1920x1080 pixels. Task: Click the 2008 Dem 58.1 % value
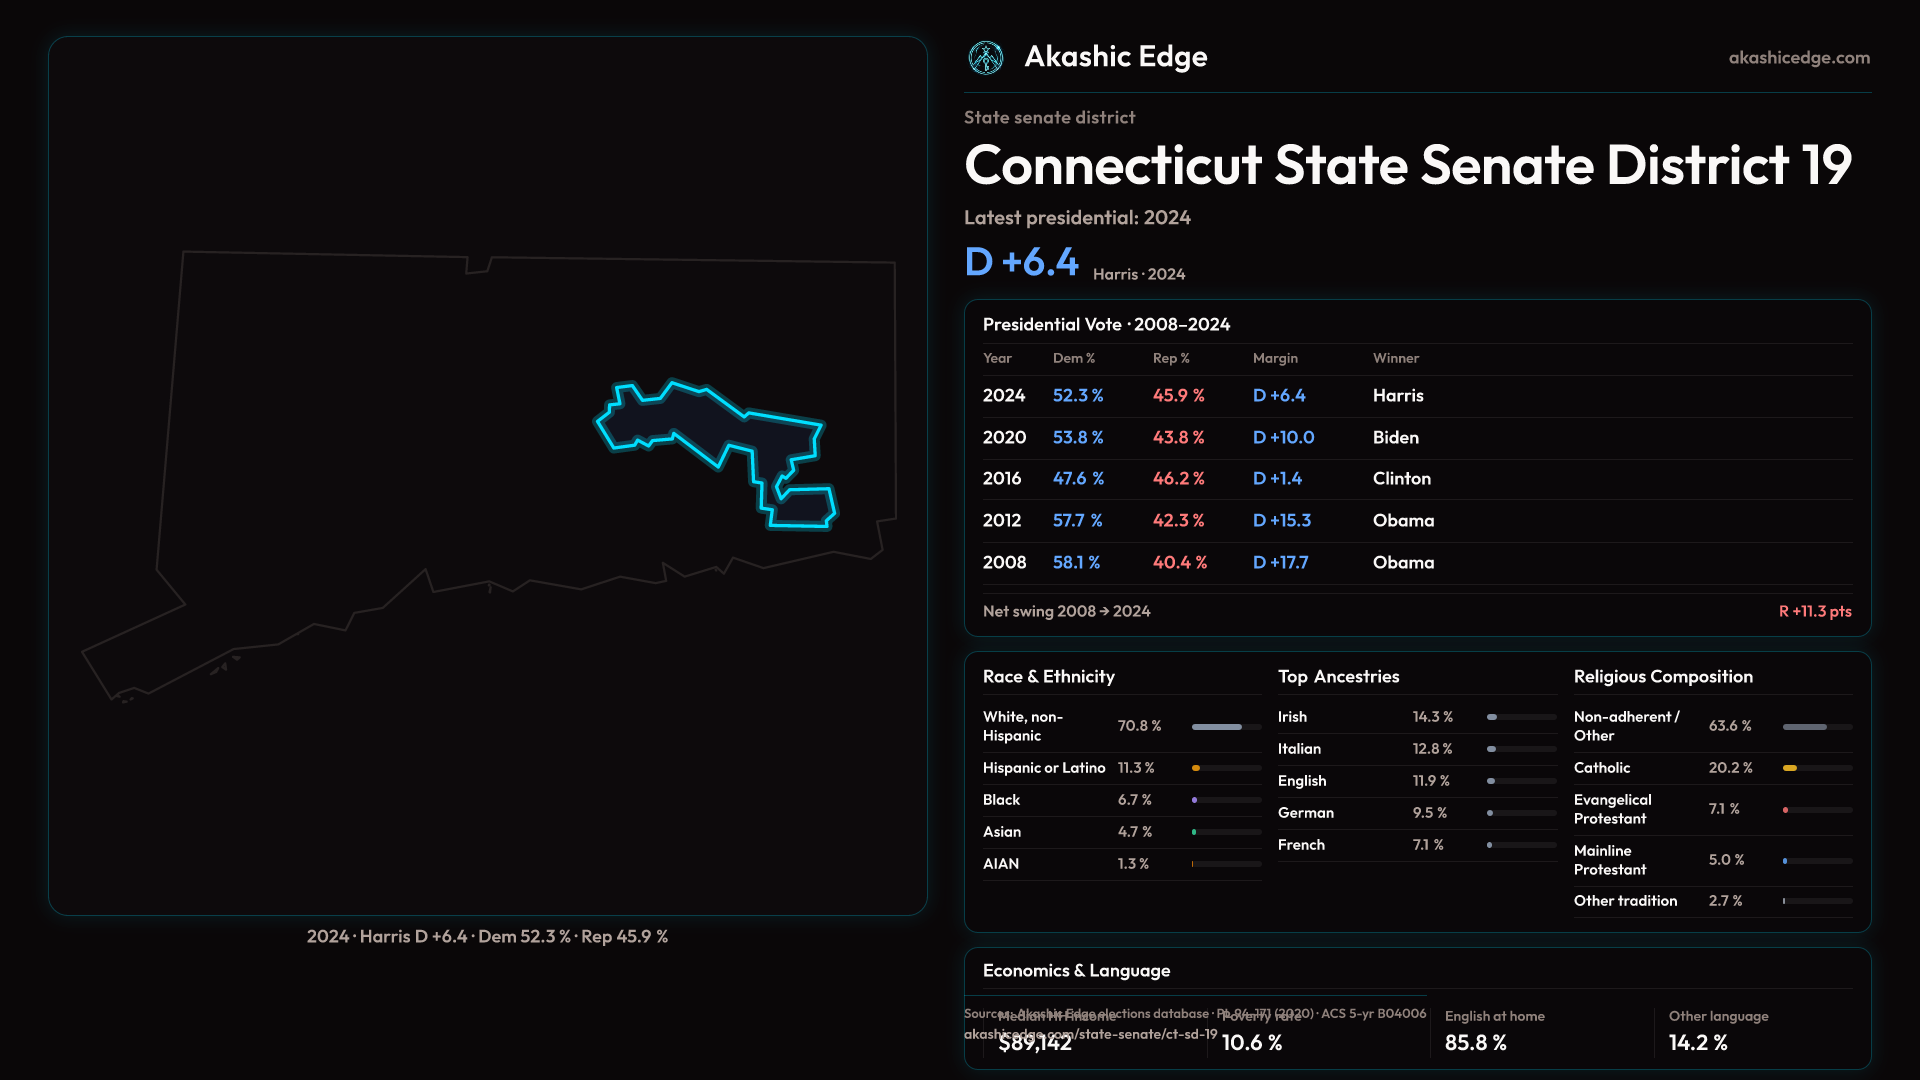(x=1076, y=563)
